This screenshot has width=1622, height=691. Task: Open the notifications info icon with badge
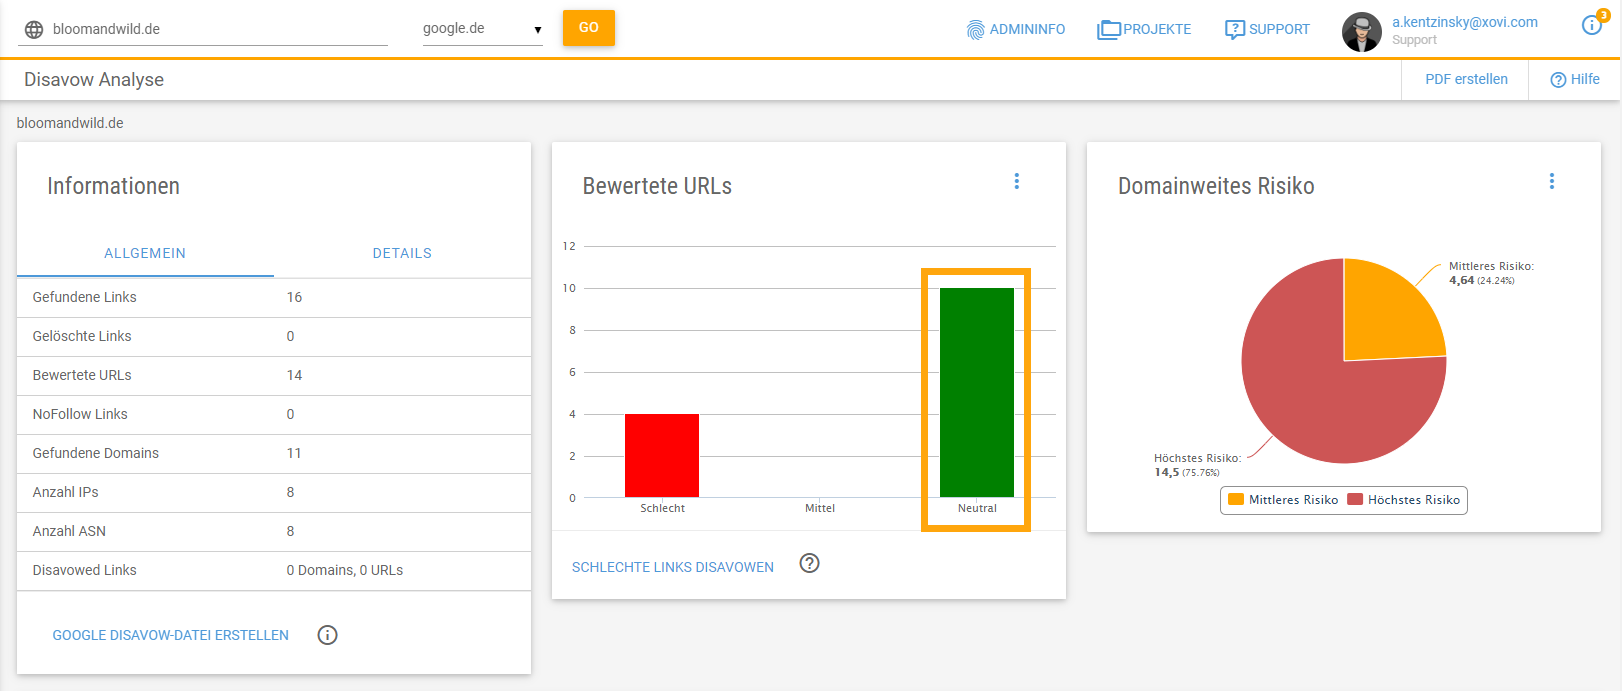(1592, 24)
